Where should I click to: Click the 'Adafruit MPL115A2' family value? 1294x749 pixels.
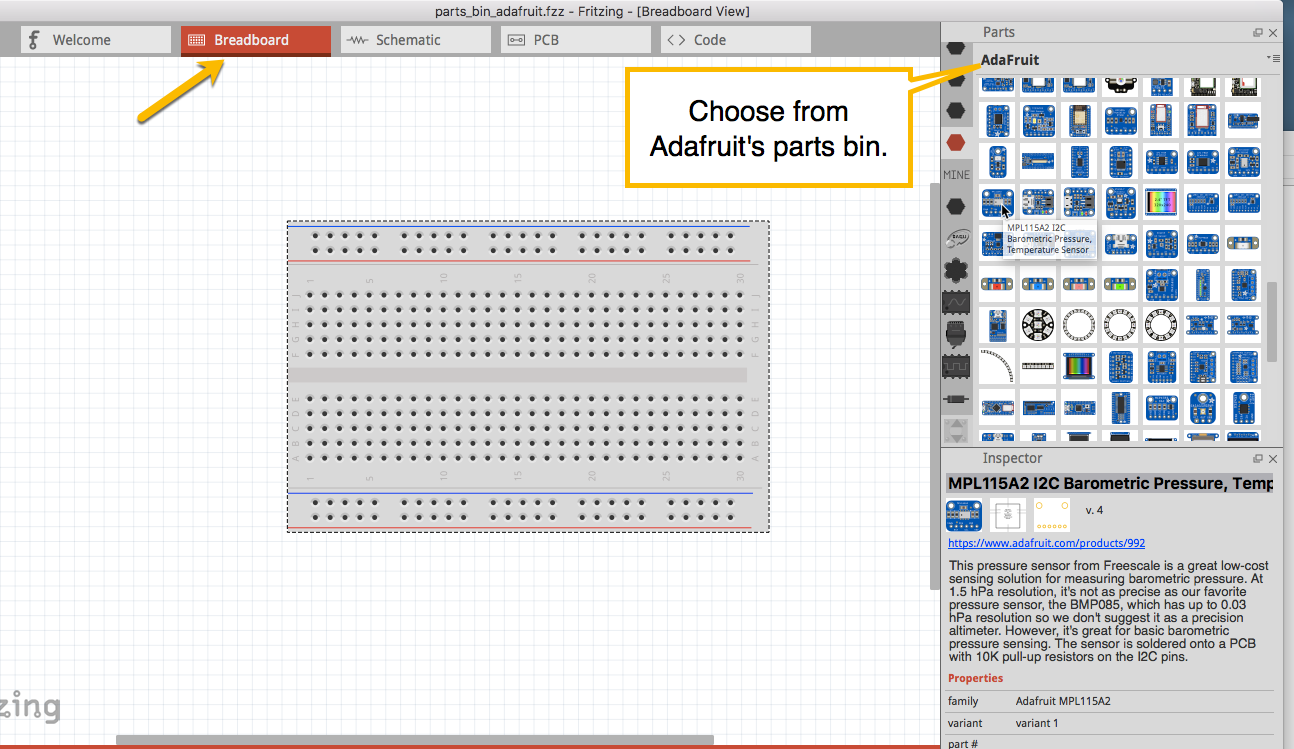point(1063,702)
